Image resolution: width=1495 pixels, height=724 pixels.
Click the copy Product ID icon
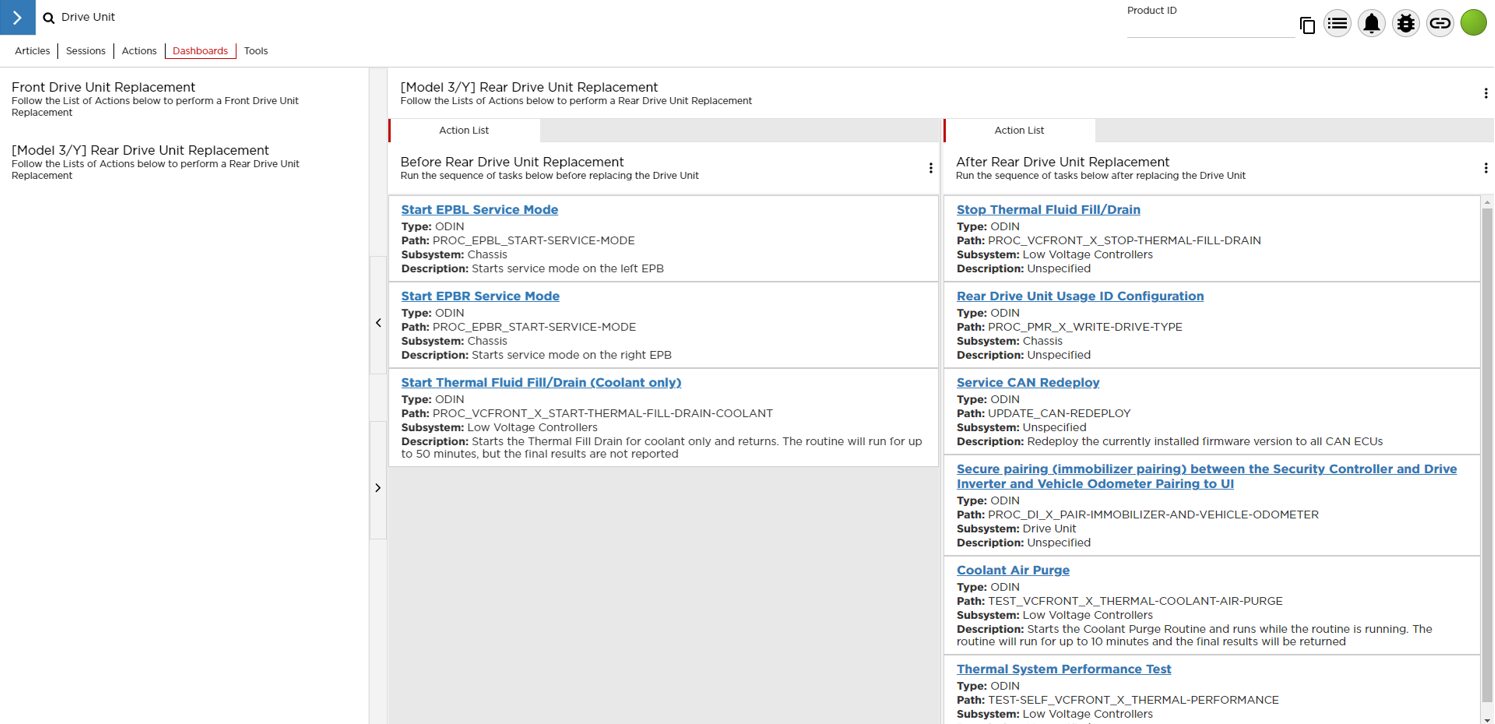pos(1307,26)
